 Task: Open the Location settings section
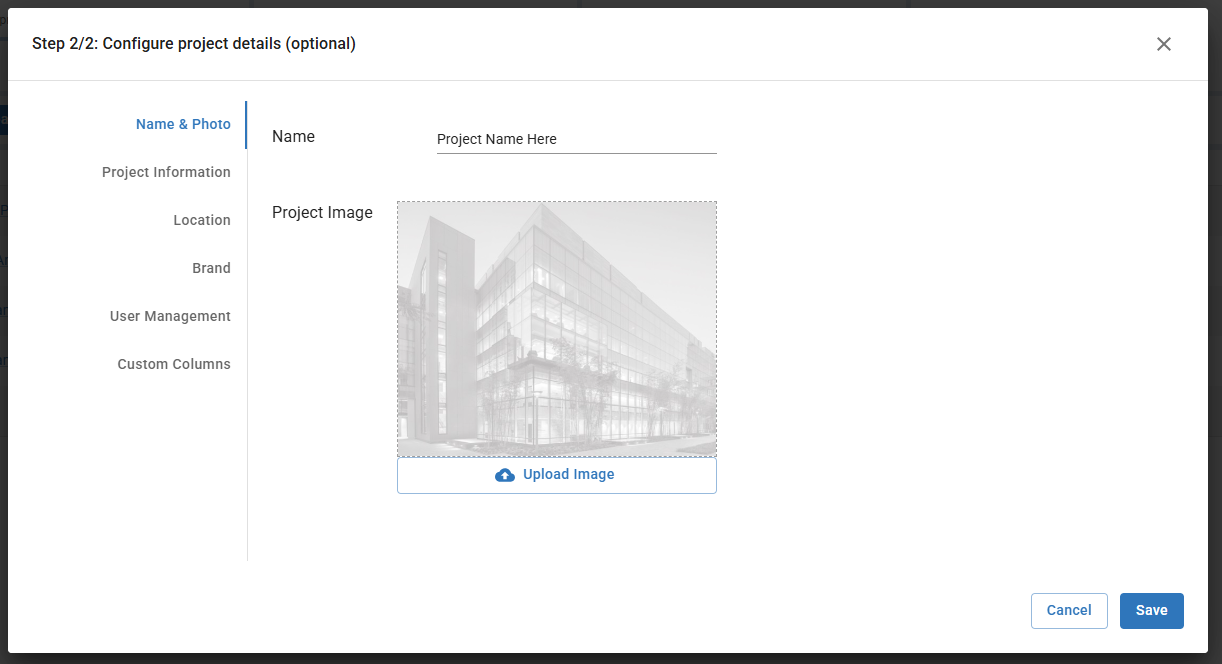pos(202,220)
